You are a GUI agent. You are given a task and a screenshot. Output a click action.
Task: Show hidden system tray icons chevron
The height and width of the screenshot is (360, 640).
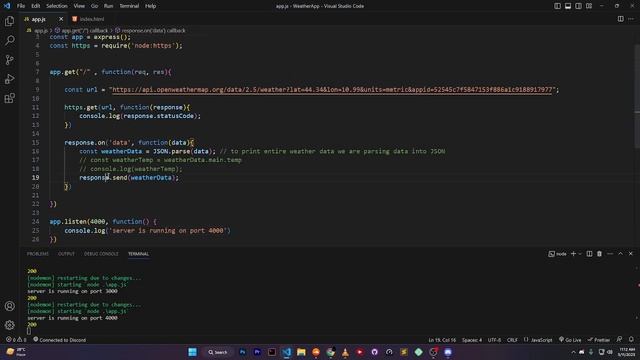pos(573,352)
